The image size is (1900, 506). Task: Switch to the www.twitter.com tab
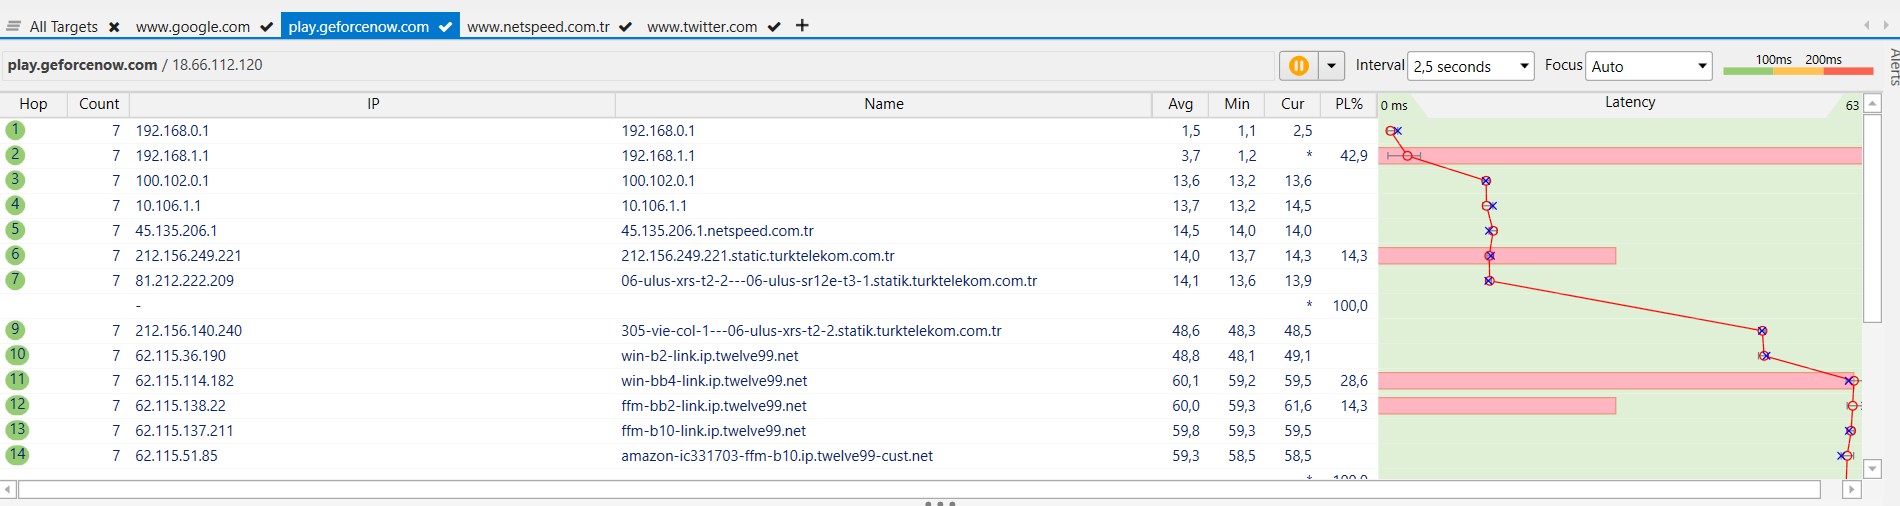pos(701,27)
